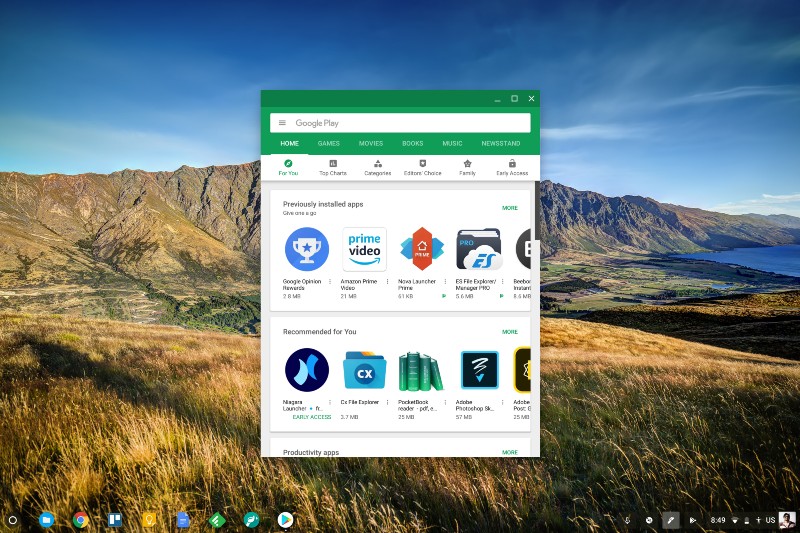Click the Previously installed apps heading
The image size is (800, 533).
pyautogui.click(x=323, y=204)
